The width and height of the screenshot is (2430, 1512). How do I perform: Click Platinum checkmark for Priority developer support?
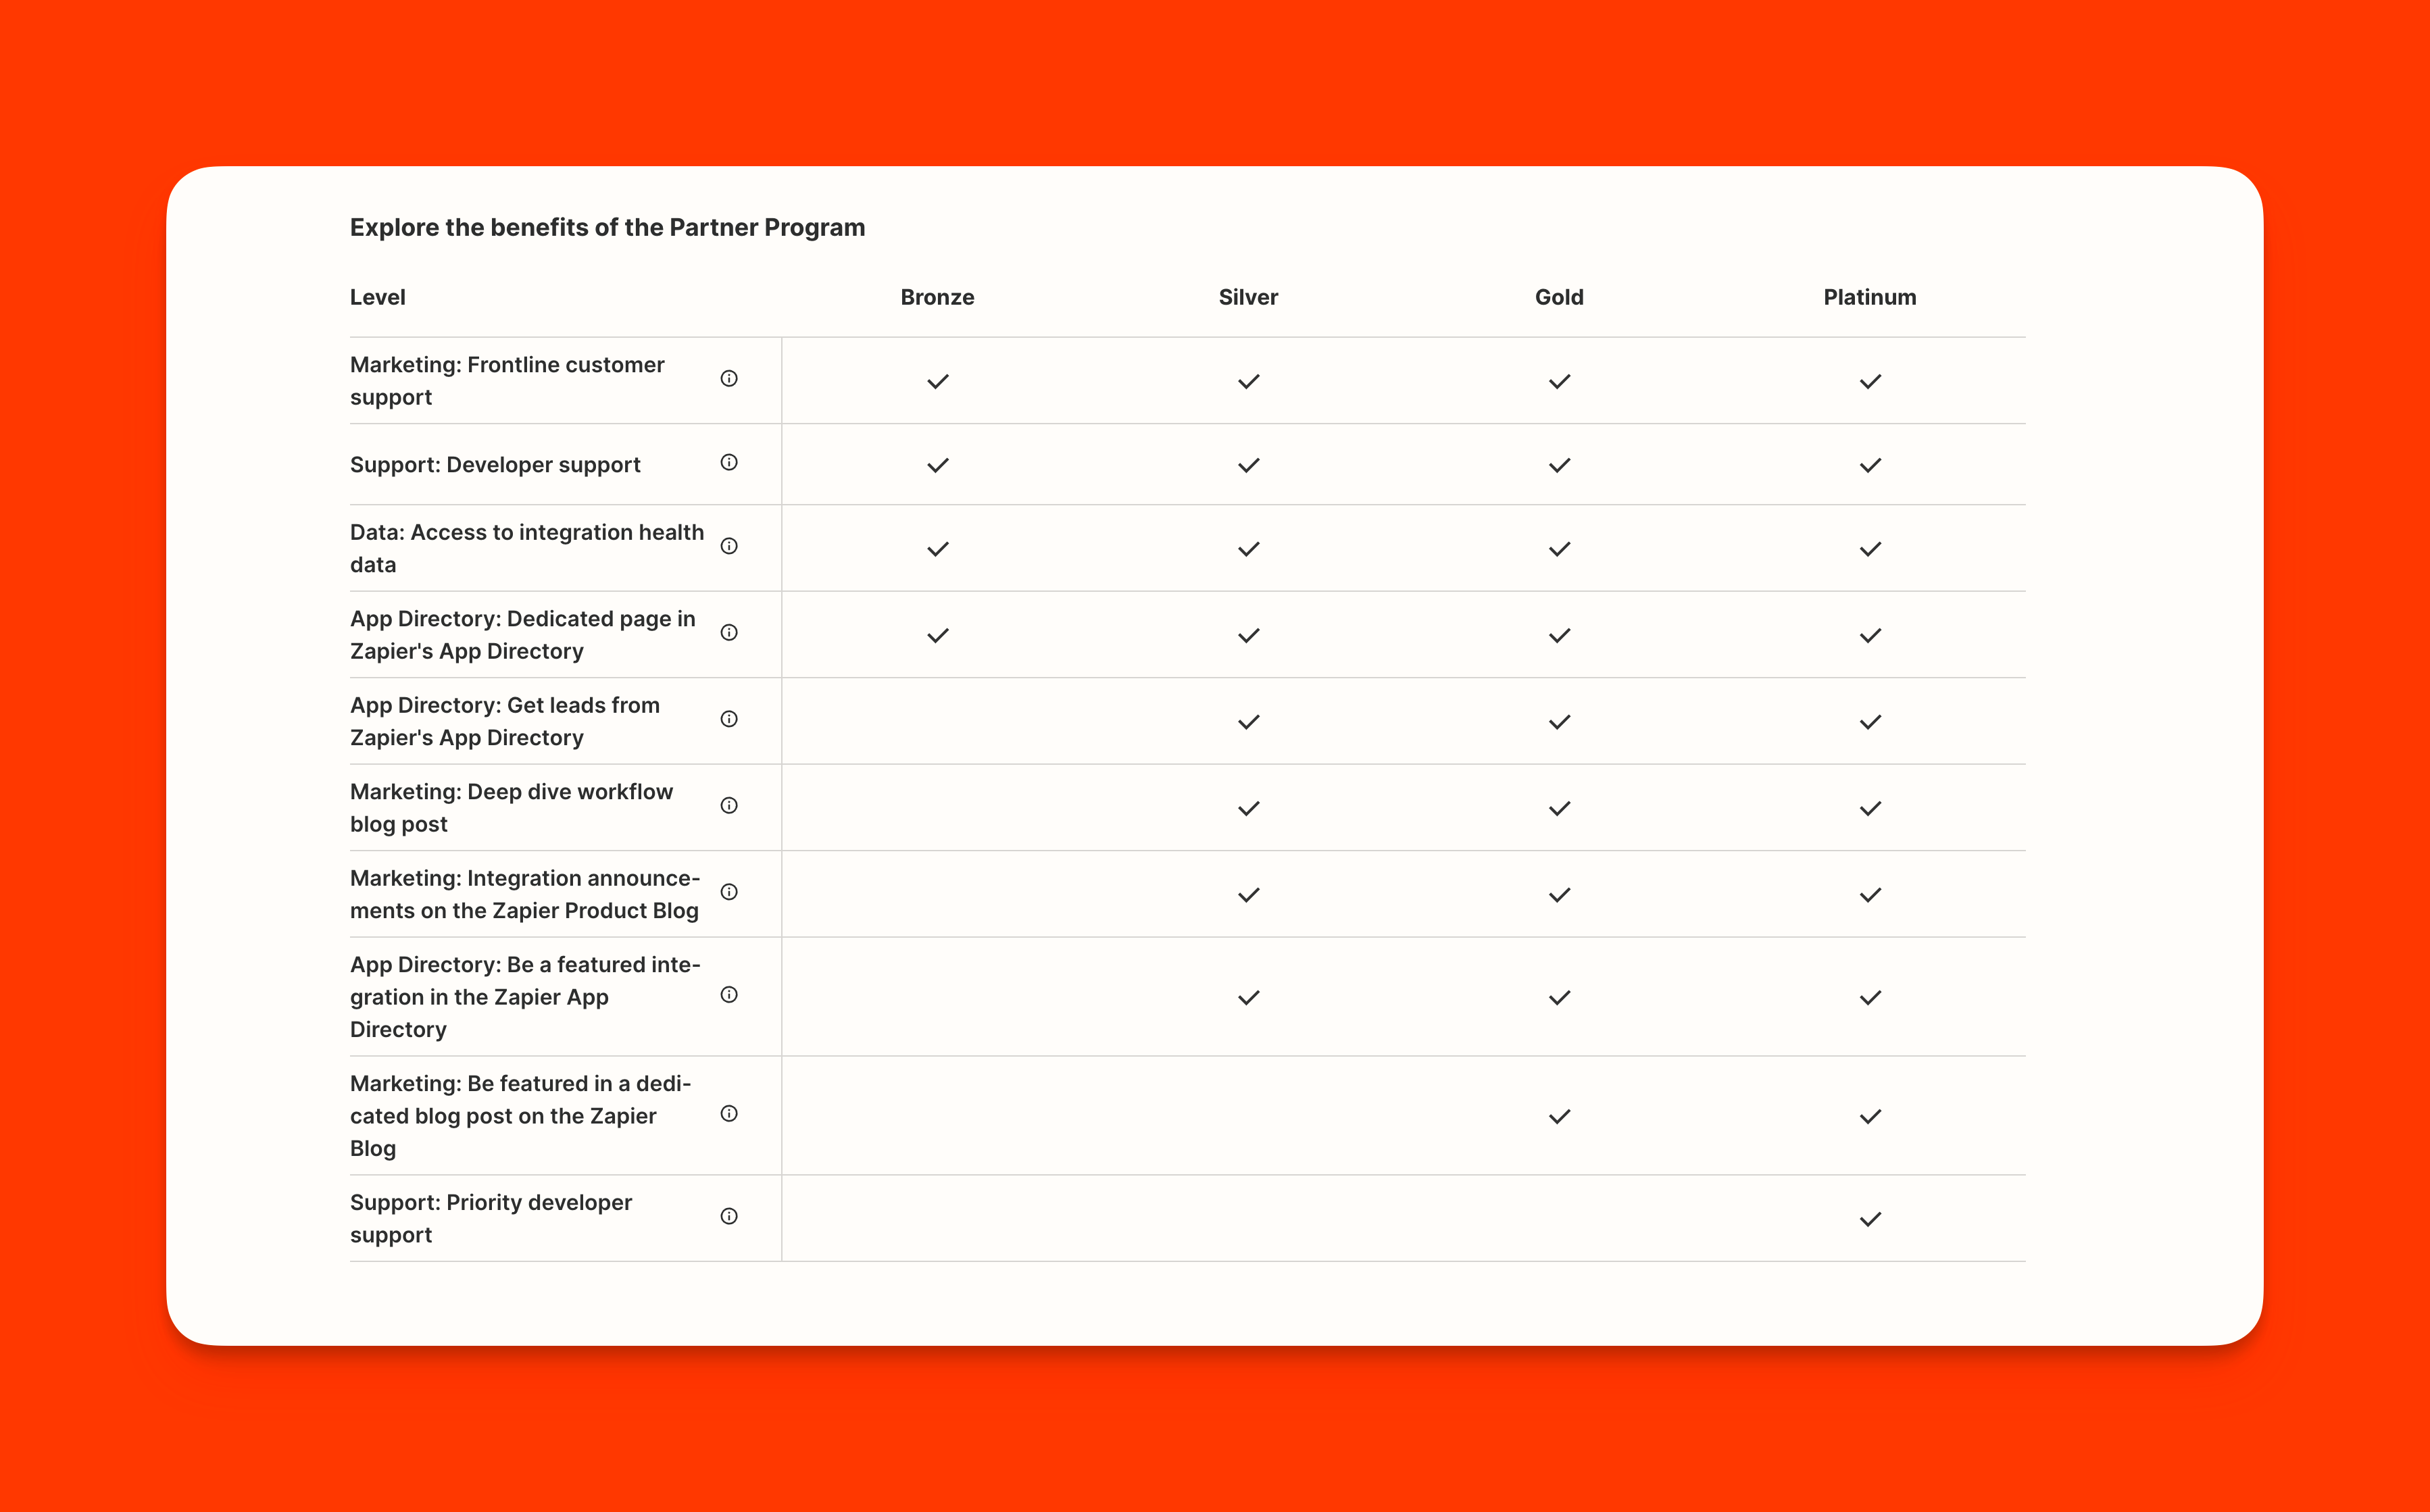point(1870,1219)
